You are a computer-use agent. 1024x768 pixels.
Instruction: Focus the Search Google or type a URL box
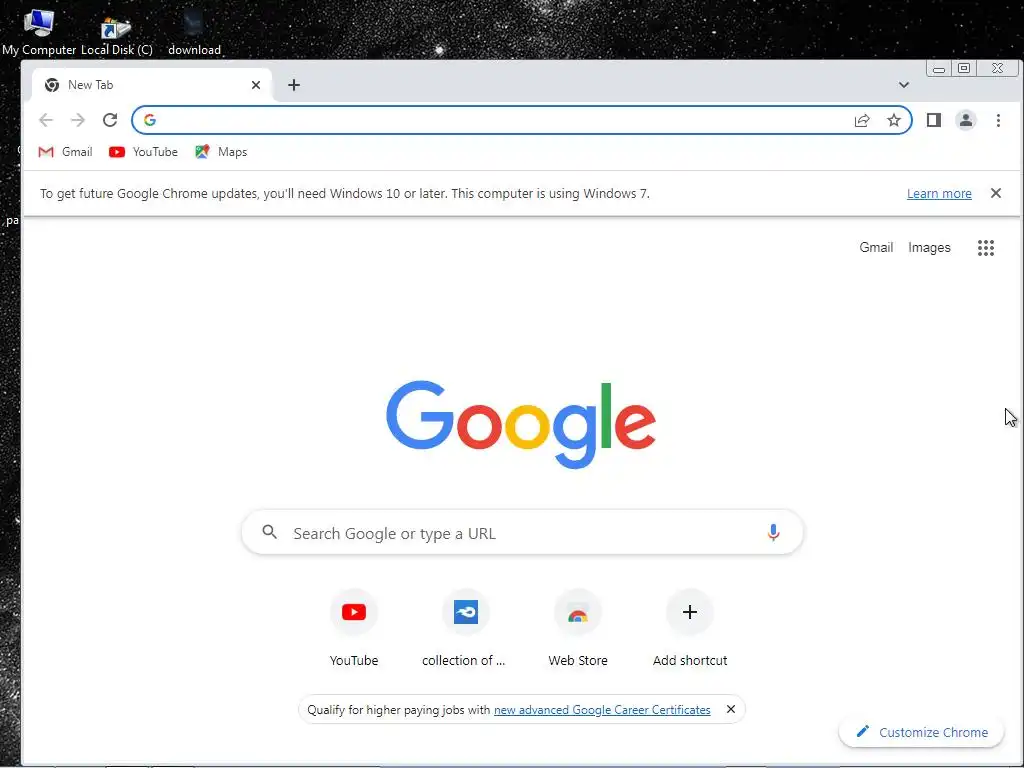[x=522, y=533]
